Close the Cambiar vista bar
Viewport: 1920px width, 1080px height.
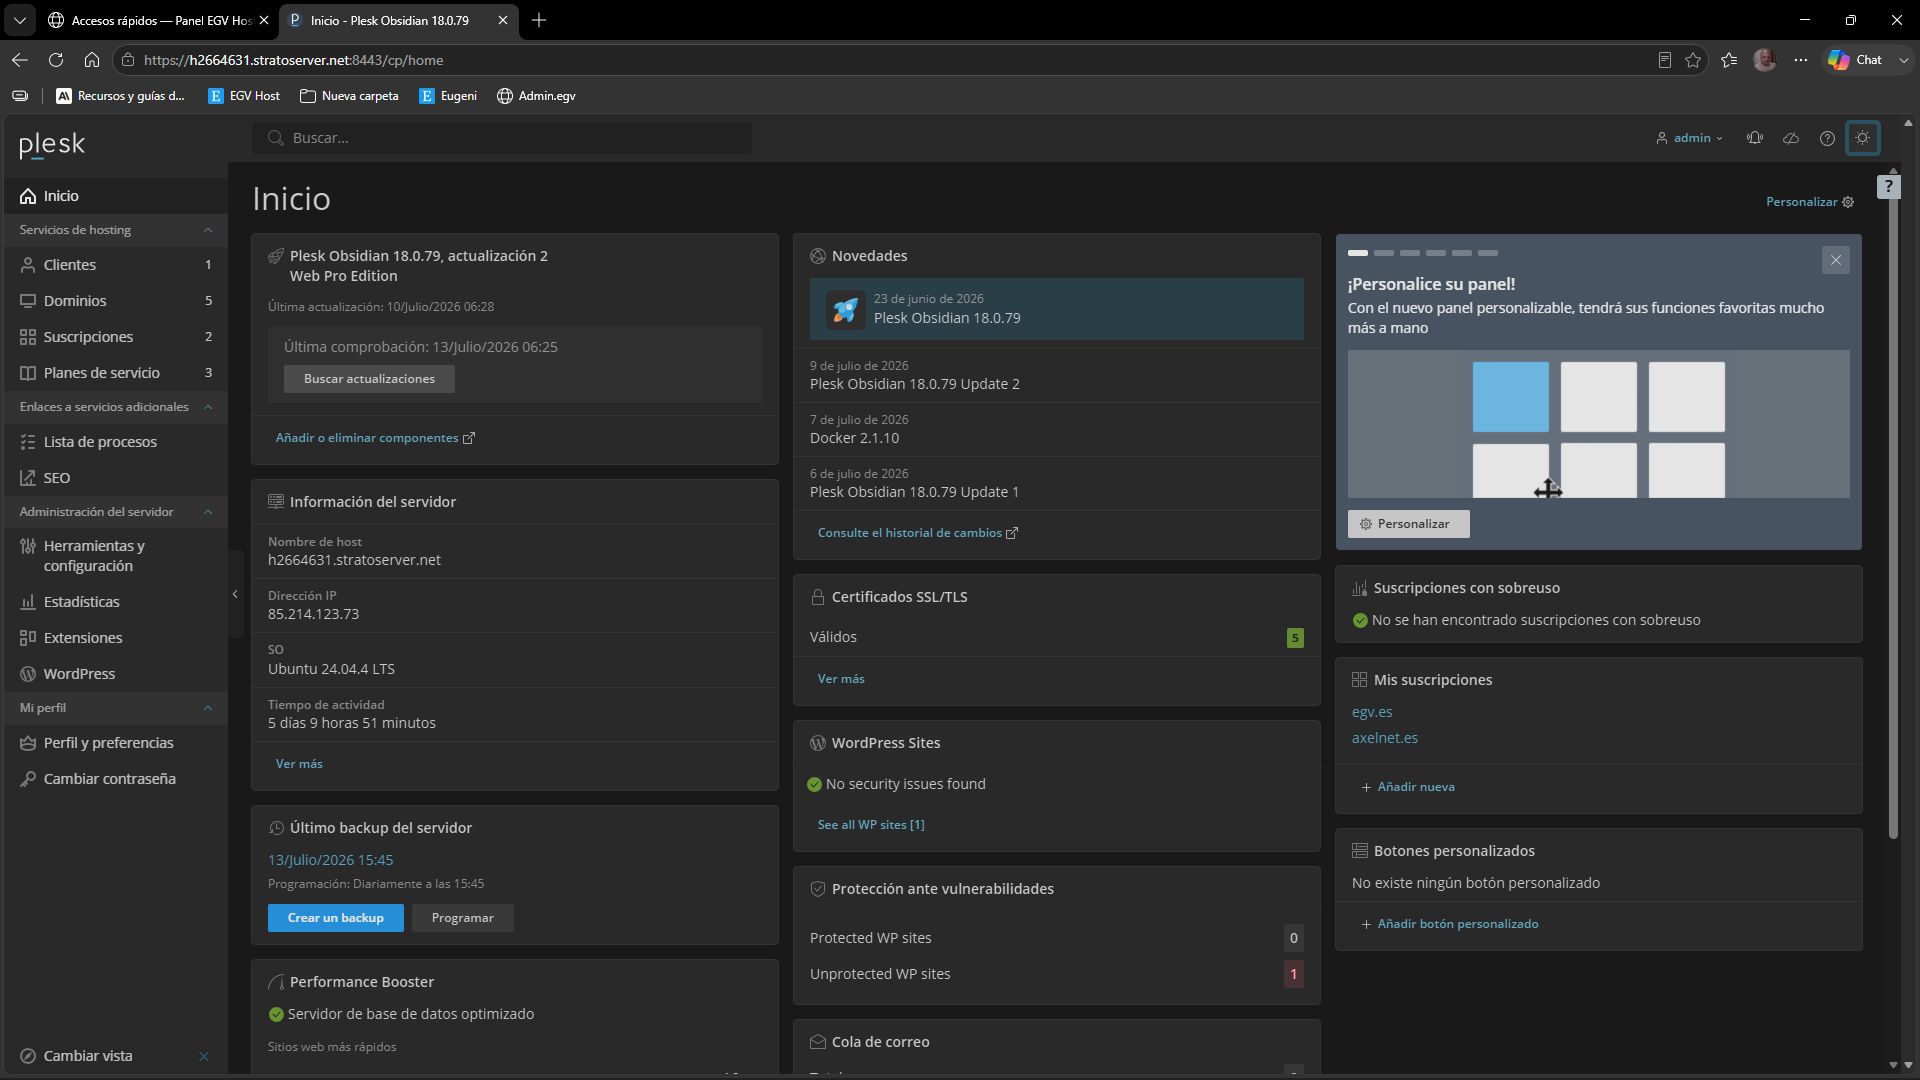click(x=204, y=1056)
